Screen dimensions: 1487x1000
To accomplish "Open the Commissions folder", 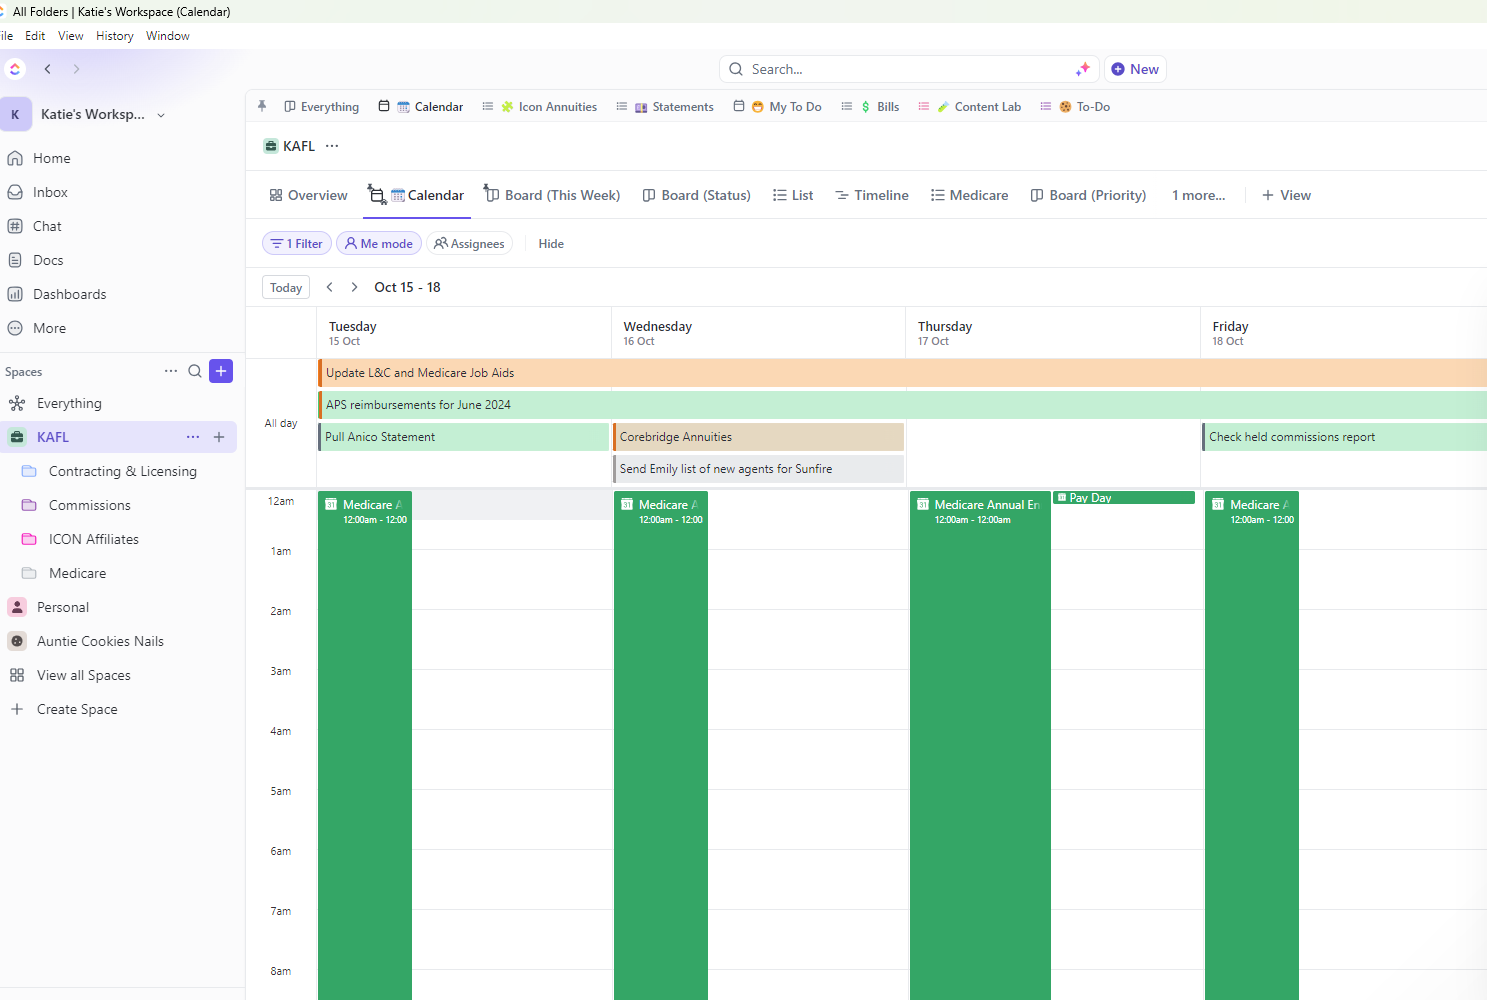I will tap(90, 505).
